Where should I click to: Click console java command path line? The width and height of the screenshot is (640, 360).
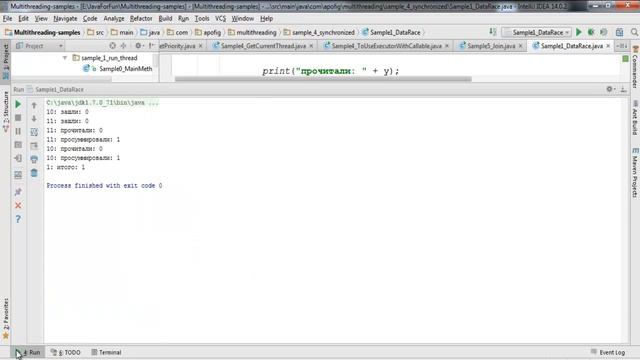click(x=102, y=103)
